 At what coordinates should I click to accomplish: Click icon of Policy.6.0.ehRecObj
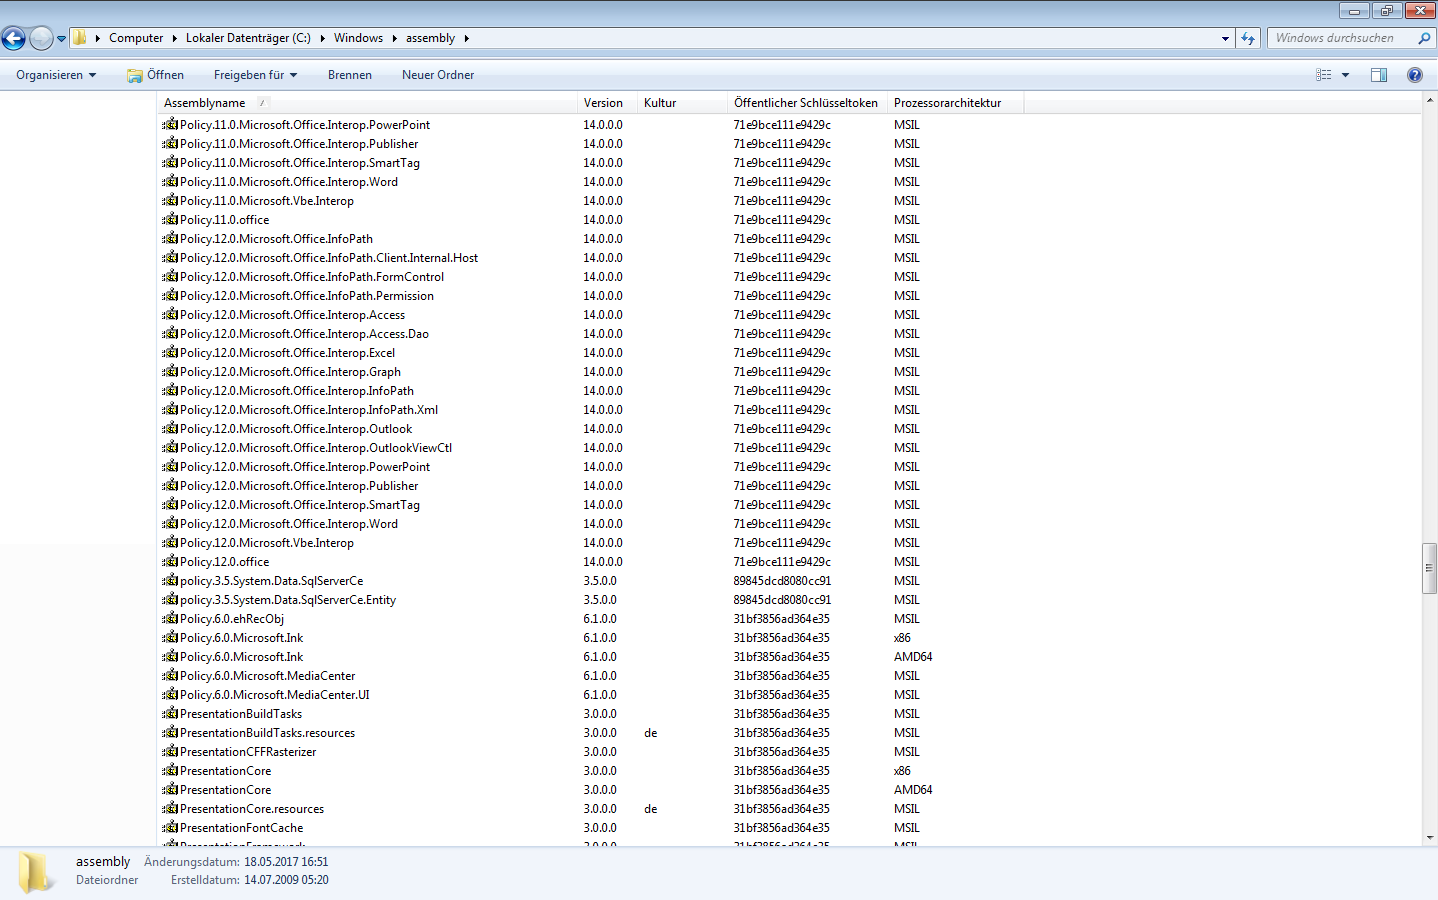tap(170, 618)
